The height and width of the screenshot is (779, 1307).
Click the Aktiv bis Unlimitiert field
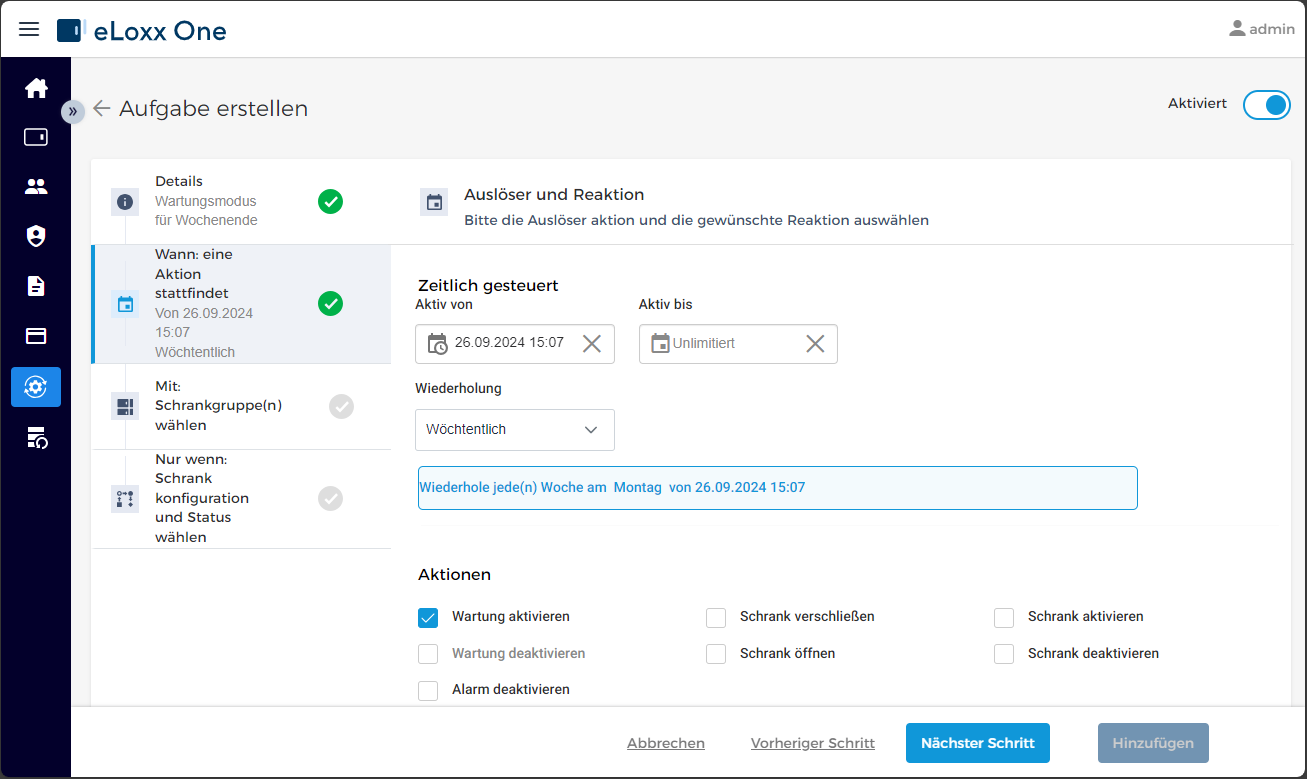coord(738,343)
